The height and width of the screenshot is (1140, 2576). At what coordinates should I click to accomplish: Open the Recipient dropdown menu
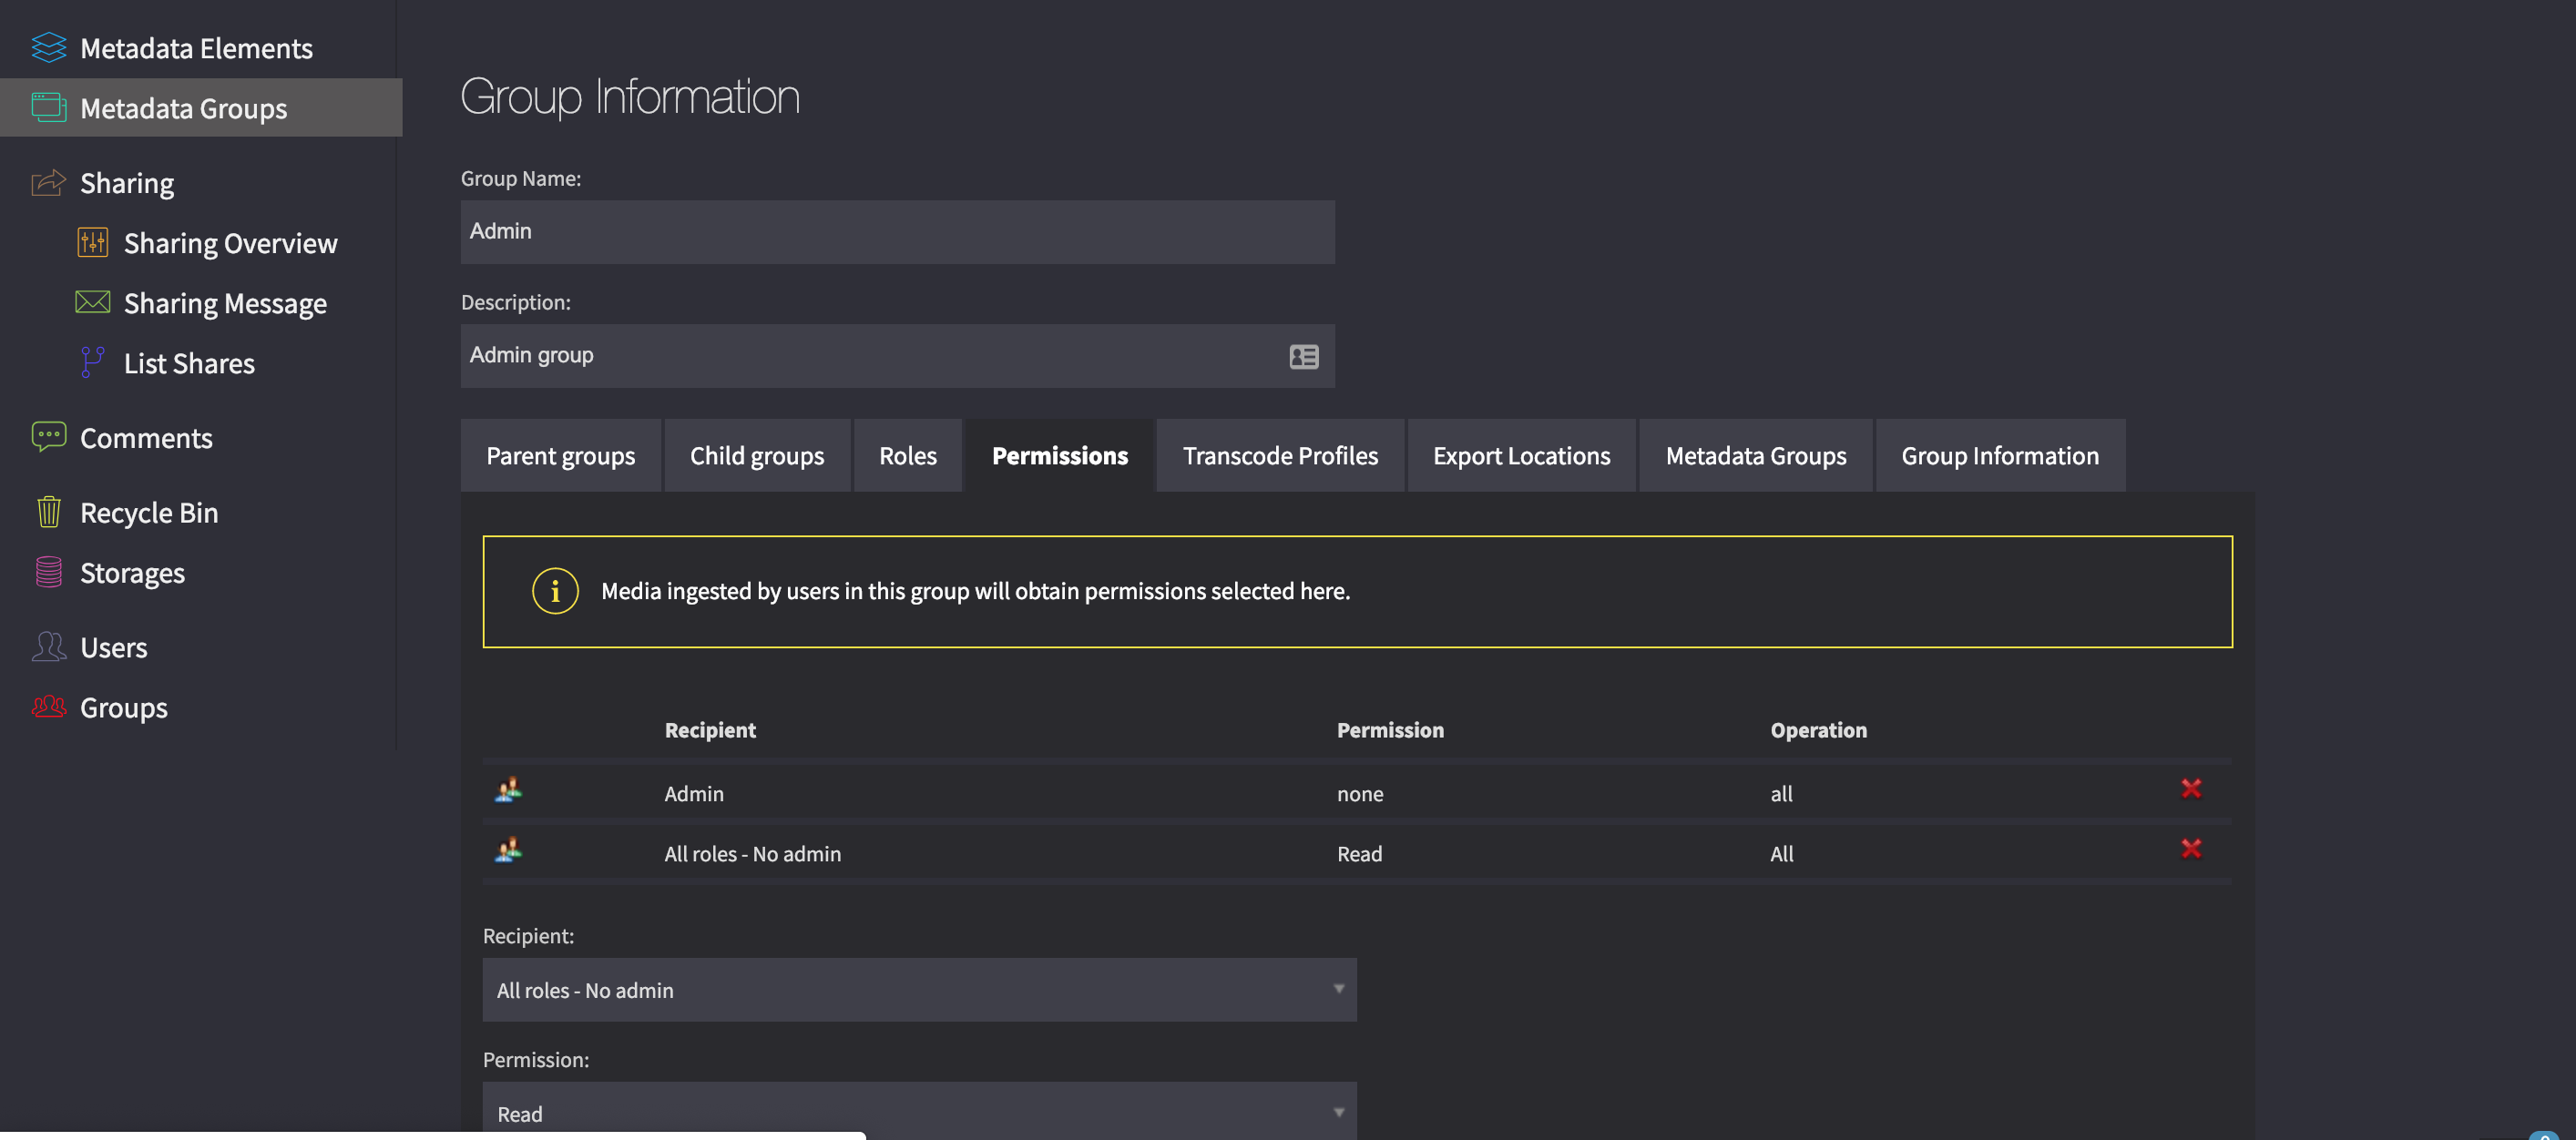pos(920,989)
